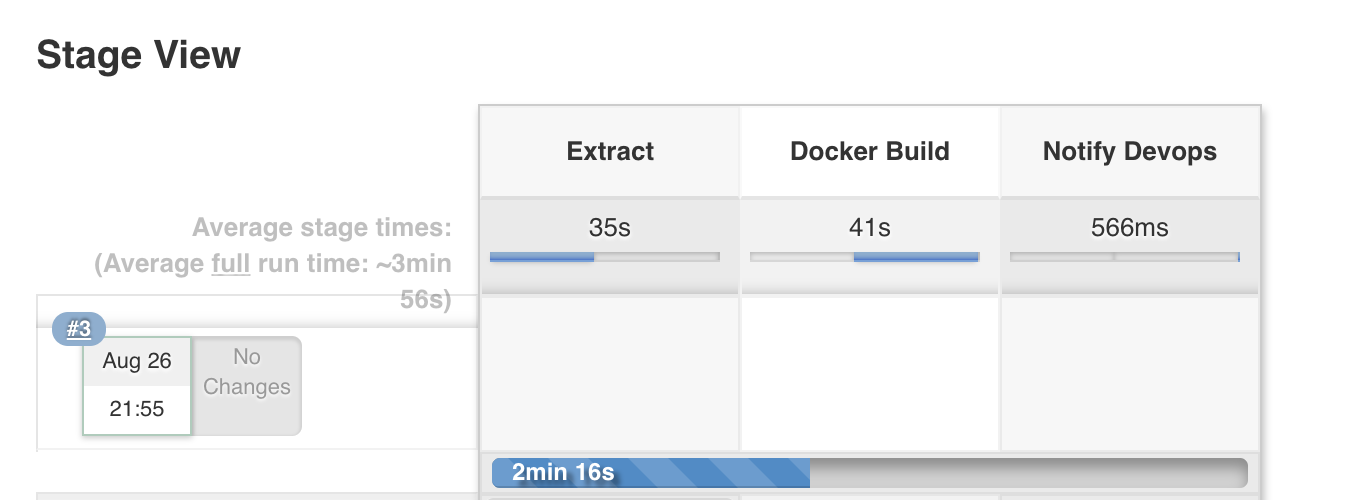The width and height of the screenshot is (1360, 500).
Task: Open build #3 Extract stage cell
Action: coord(610,374)
